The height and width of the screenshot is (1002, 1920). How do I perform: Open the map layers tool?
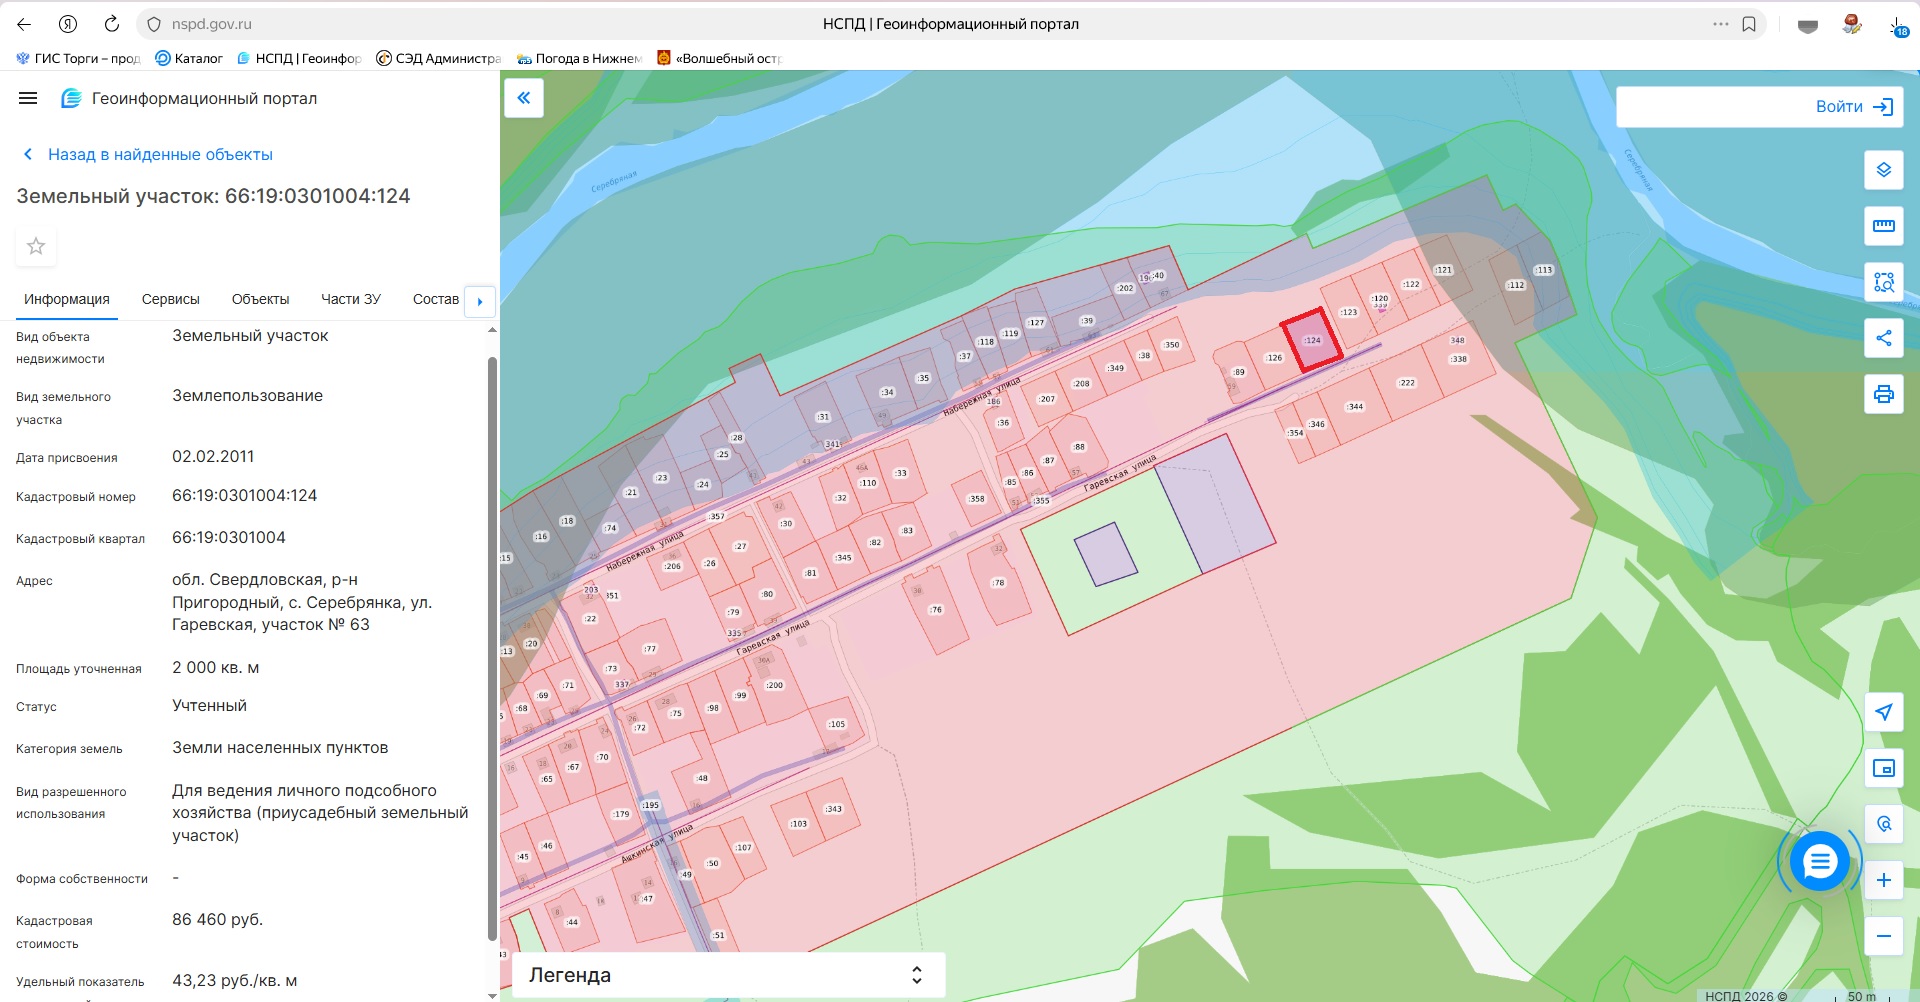[x=1884, y=170]
